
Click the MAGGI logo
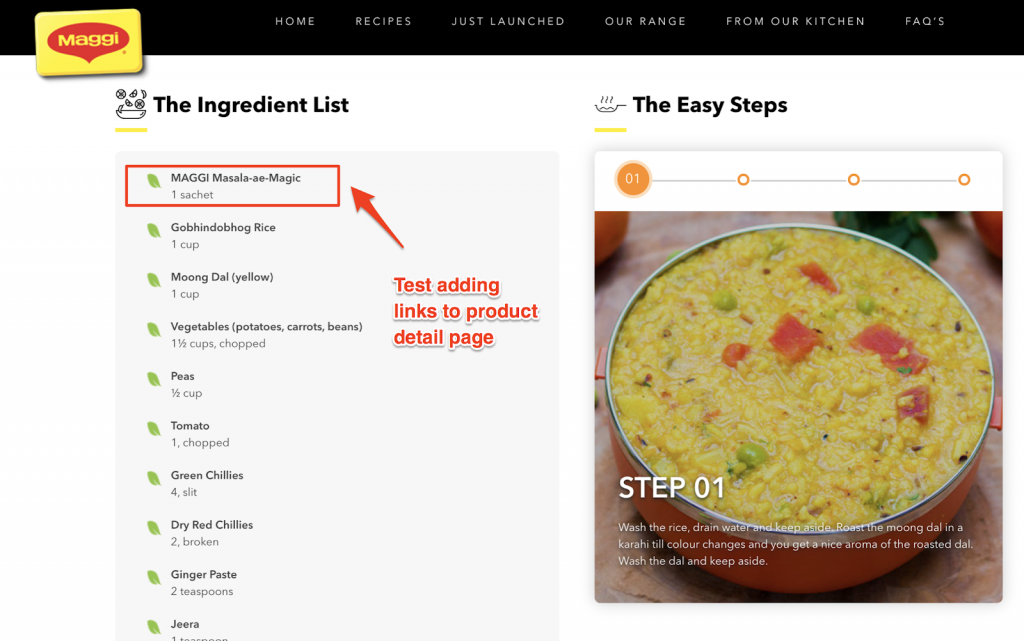(89, 43)
